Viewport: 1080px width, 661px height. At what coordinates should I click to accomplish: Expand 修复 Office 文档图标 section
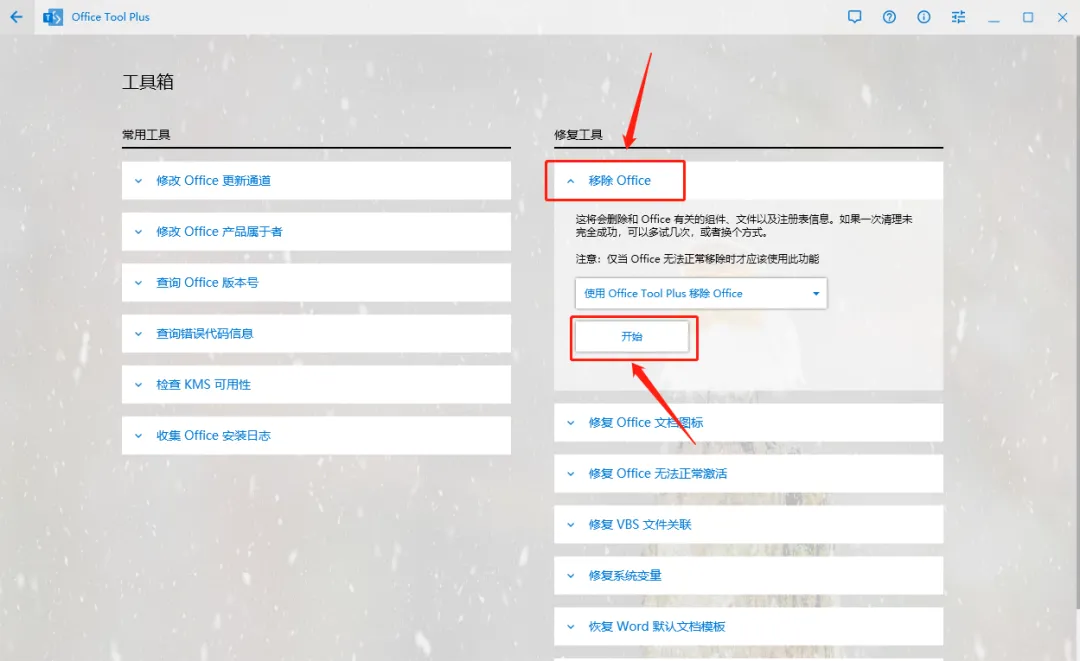pos(749,423)
